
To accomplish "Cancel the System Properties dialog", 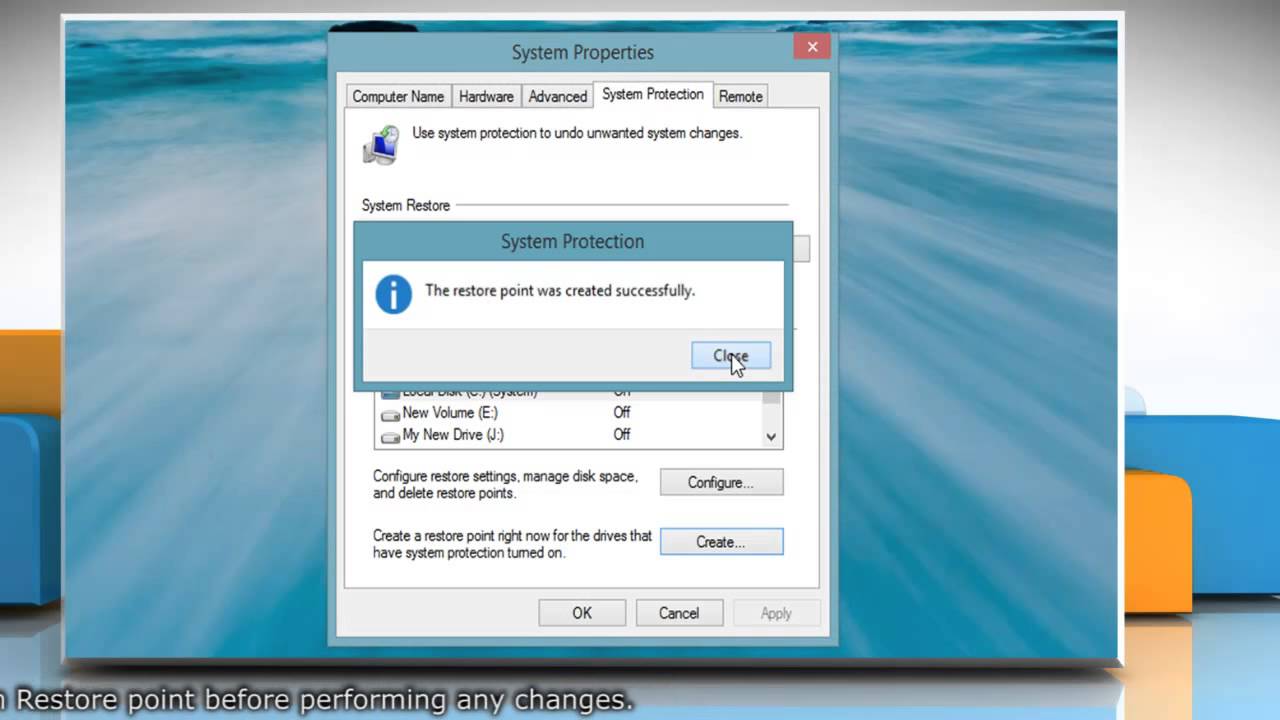I will (x=679, y=613).
